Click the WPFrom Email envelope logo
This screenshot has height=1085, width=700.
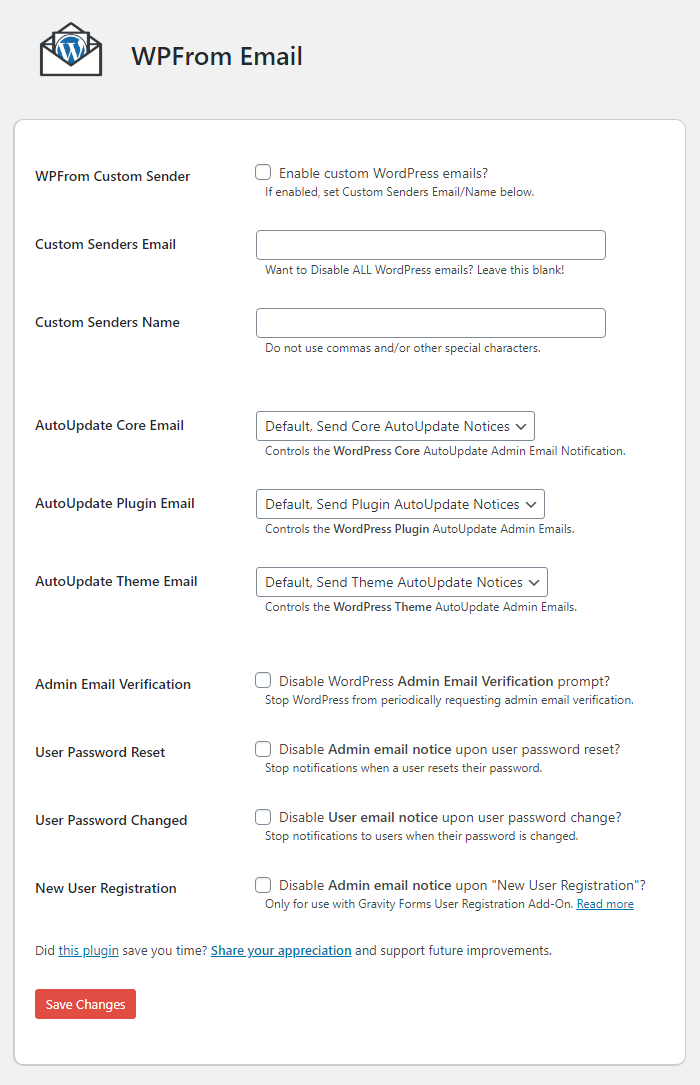coord(71,50)
